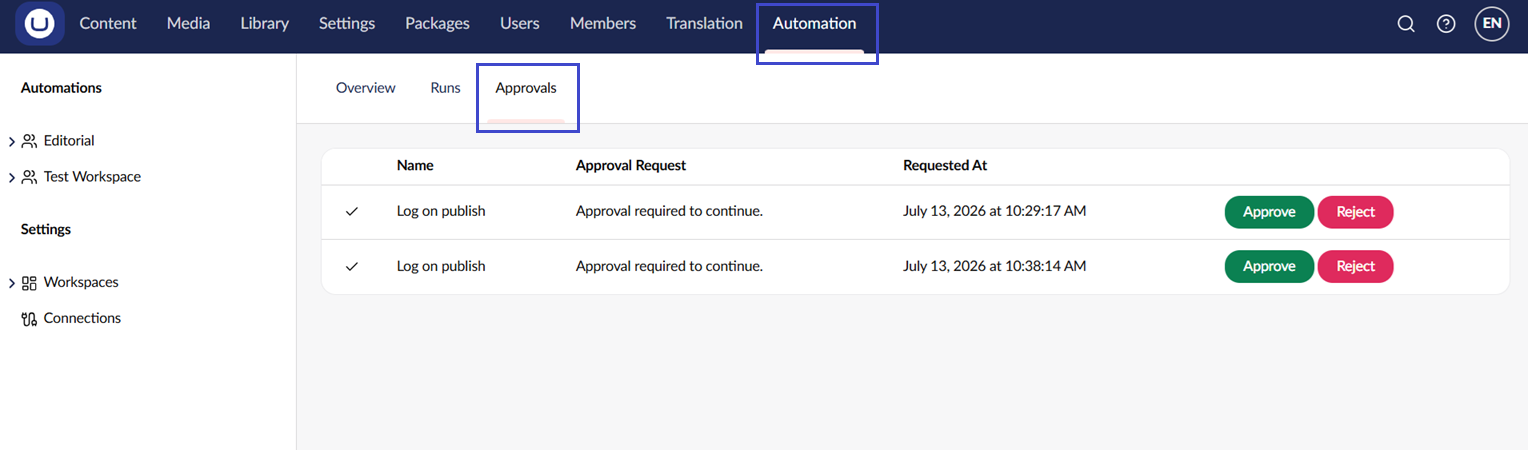This screenshot has height=450, width=1528.
Task: Reject the 10:29:17 AM request
Action: [x=1355, y=212]
